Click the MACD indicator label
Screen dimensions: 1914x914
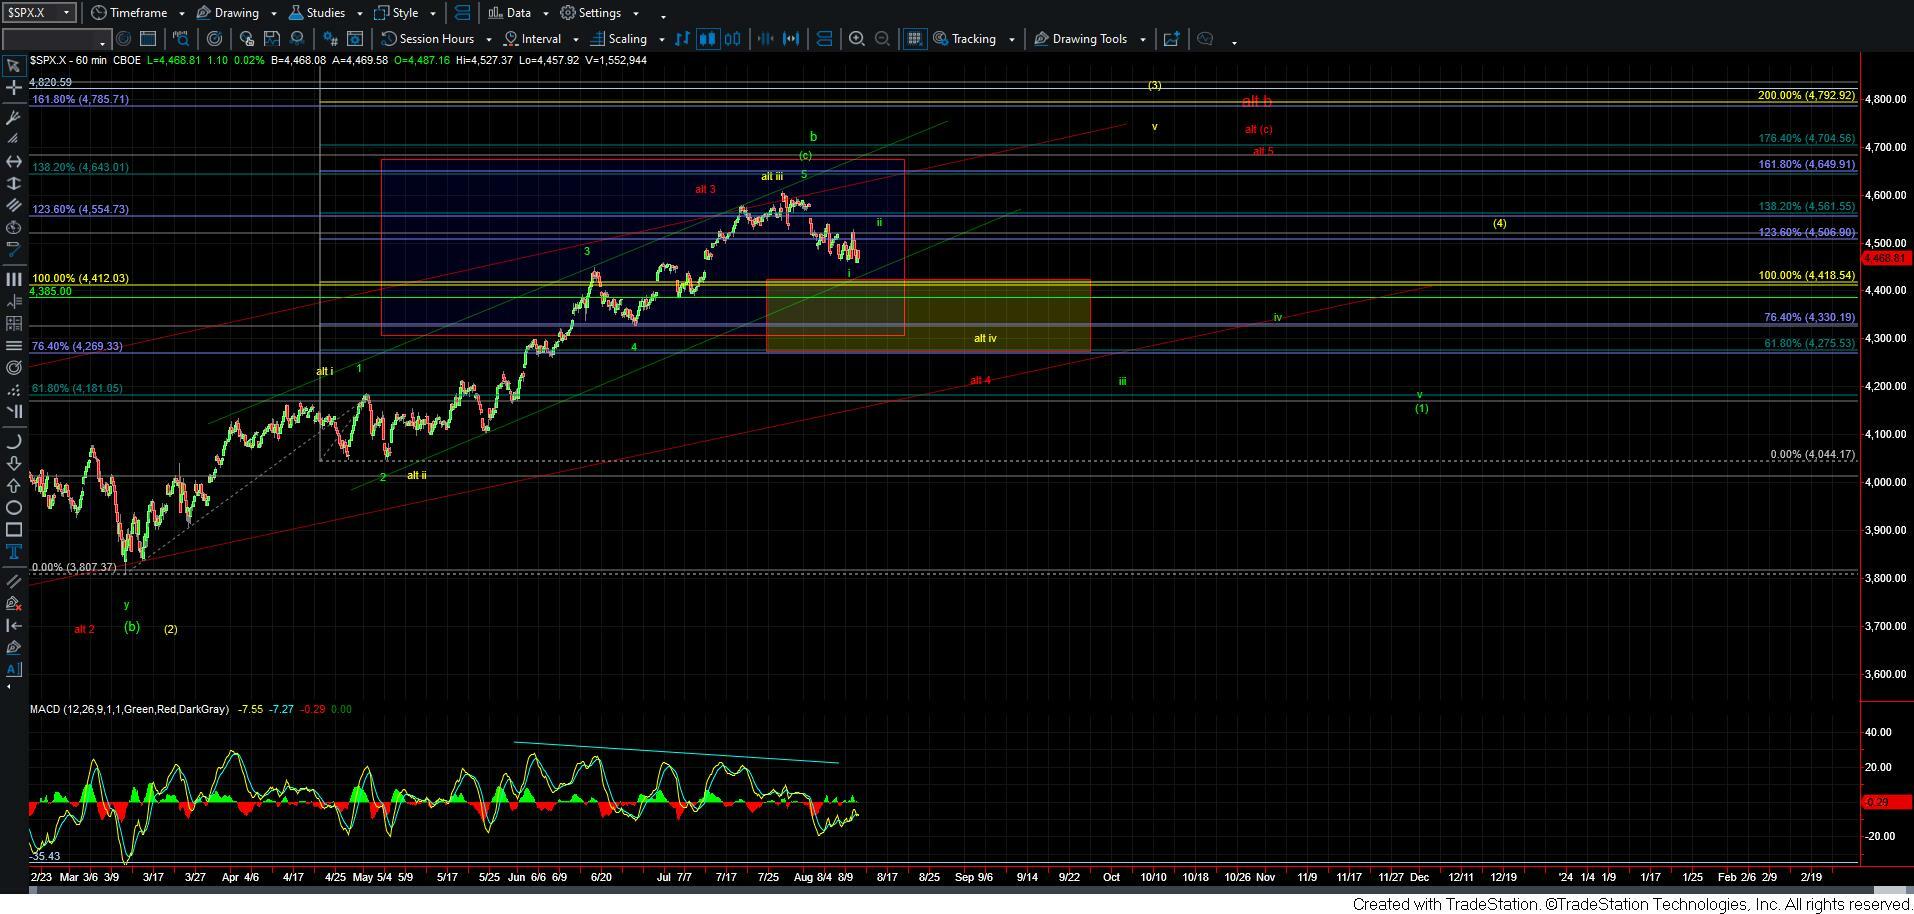(x=129, y=709)
